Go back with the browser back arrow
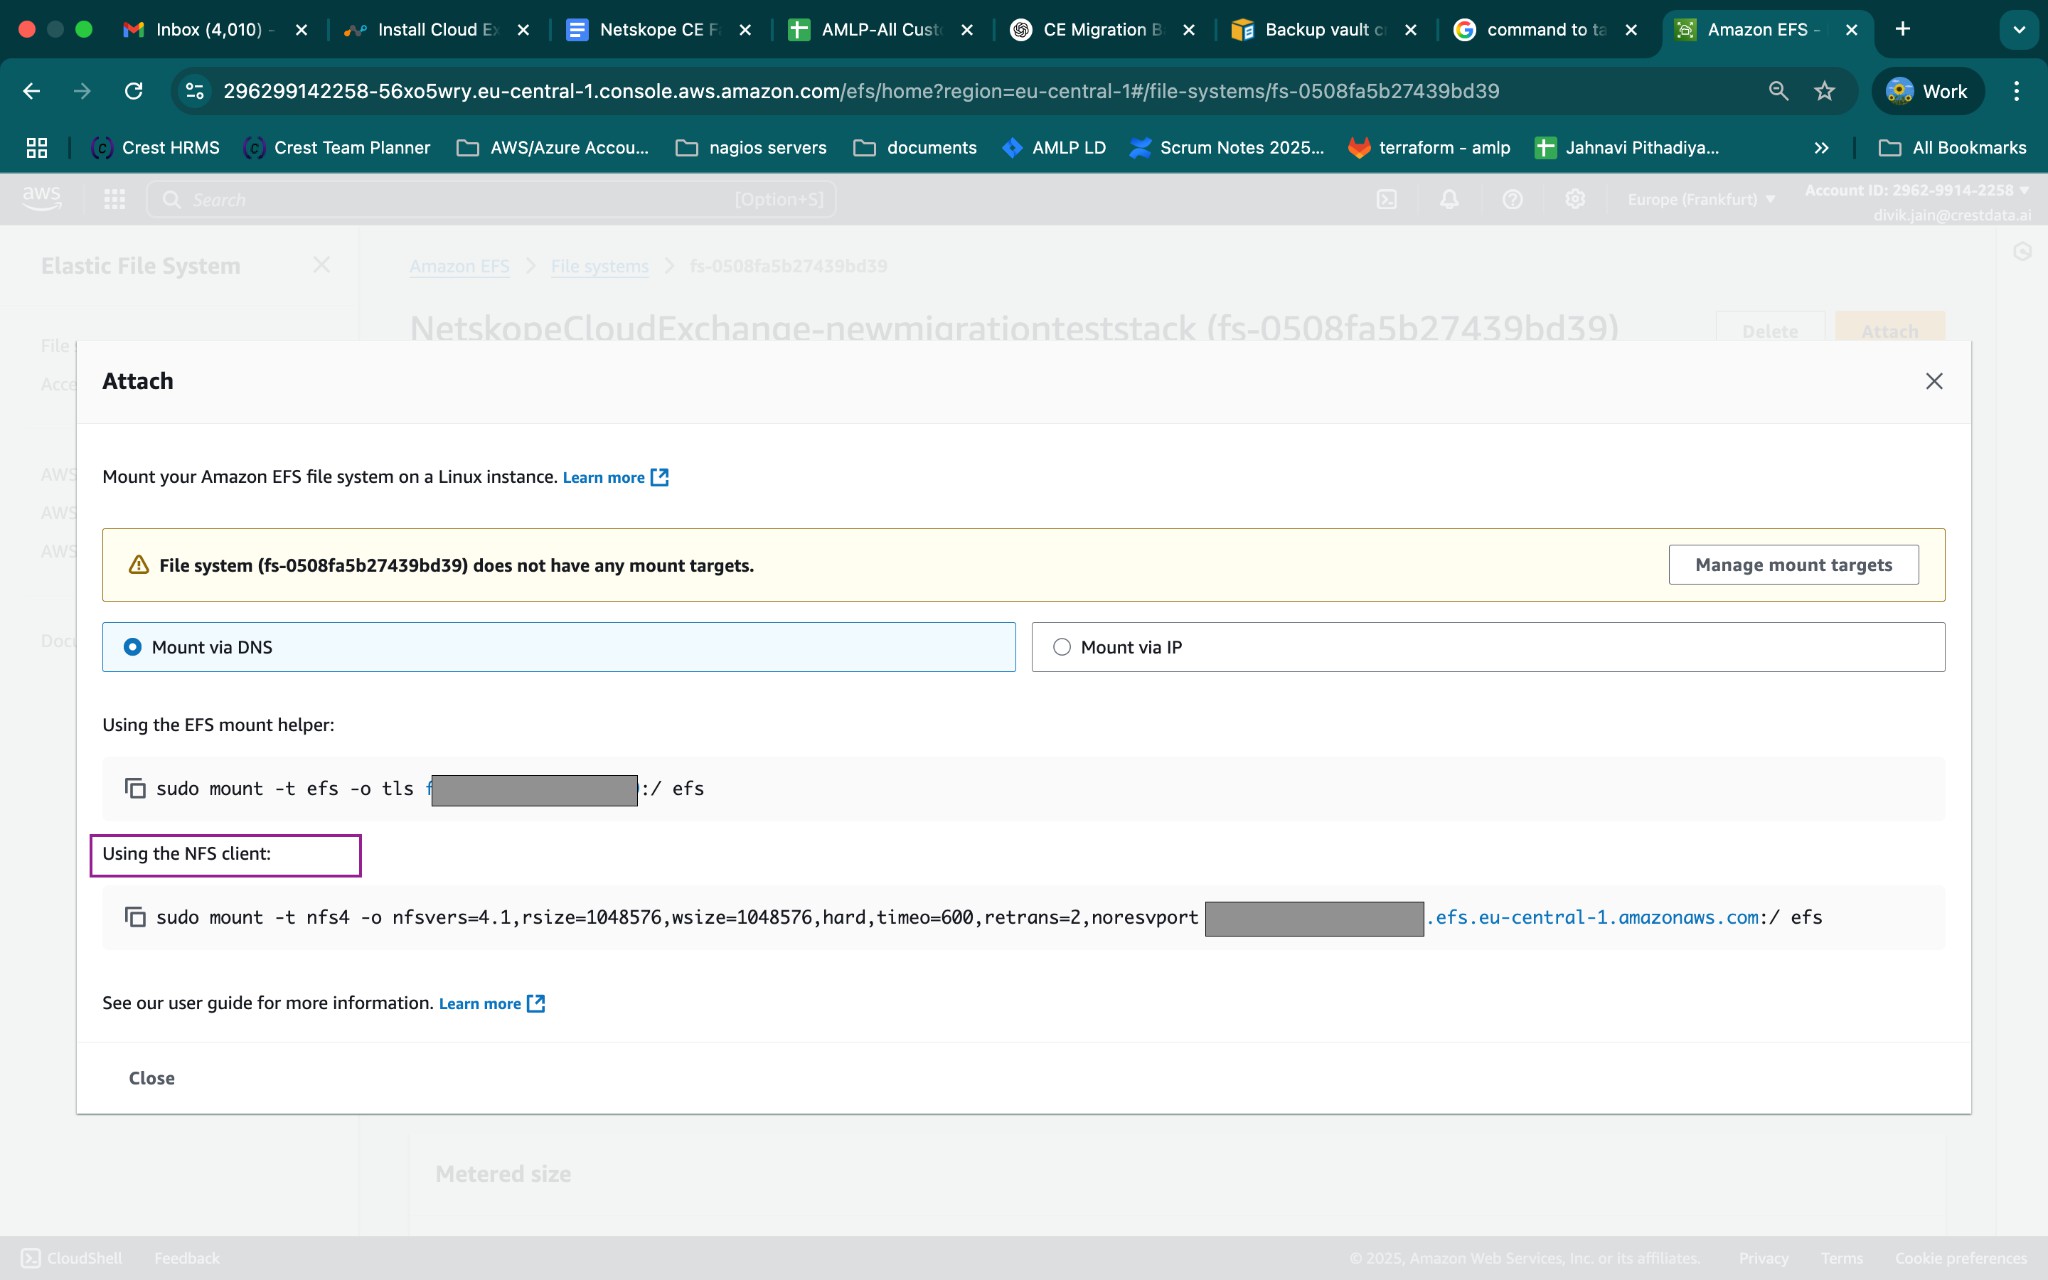Viewport: 2048px width, 1280px height. click(32, 91)
